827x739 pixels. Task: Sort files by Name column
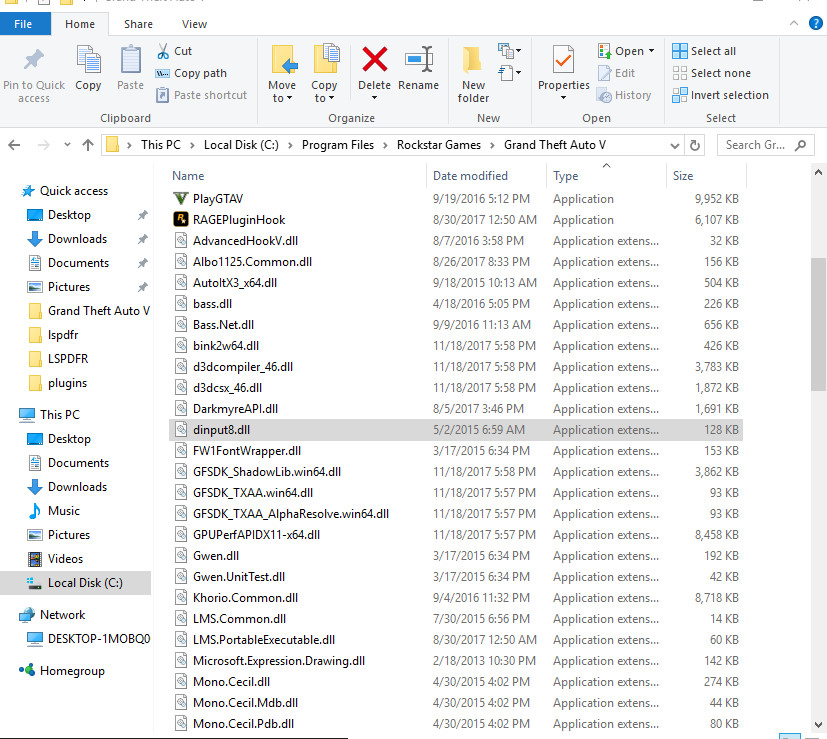pos(297,176)
